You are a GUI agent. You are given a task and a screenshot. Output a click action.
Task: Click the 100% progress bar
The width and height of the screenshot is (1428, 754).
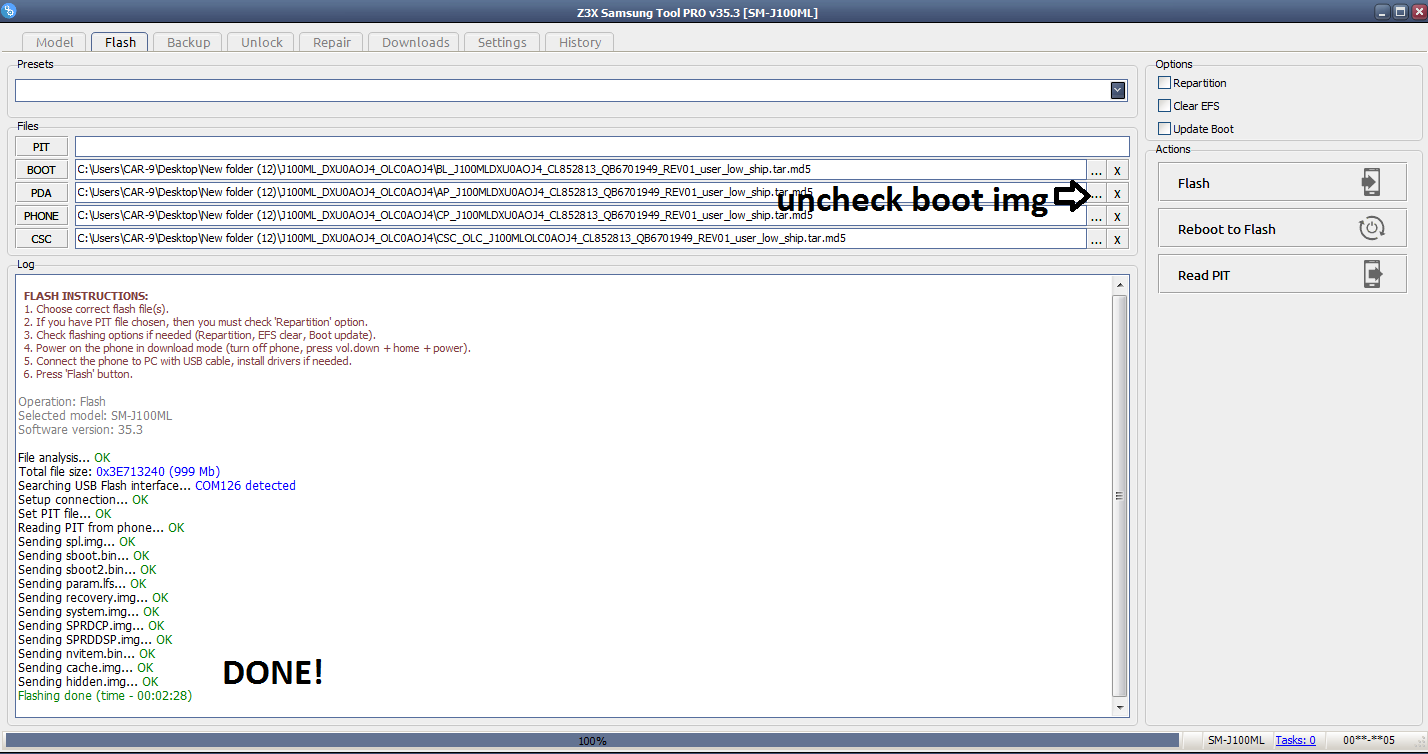[591, 741]
